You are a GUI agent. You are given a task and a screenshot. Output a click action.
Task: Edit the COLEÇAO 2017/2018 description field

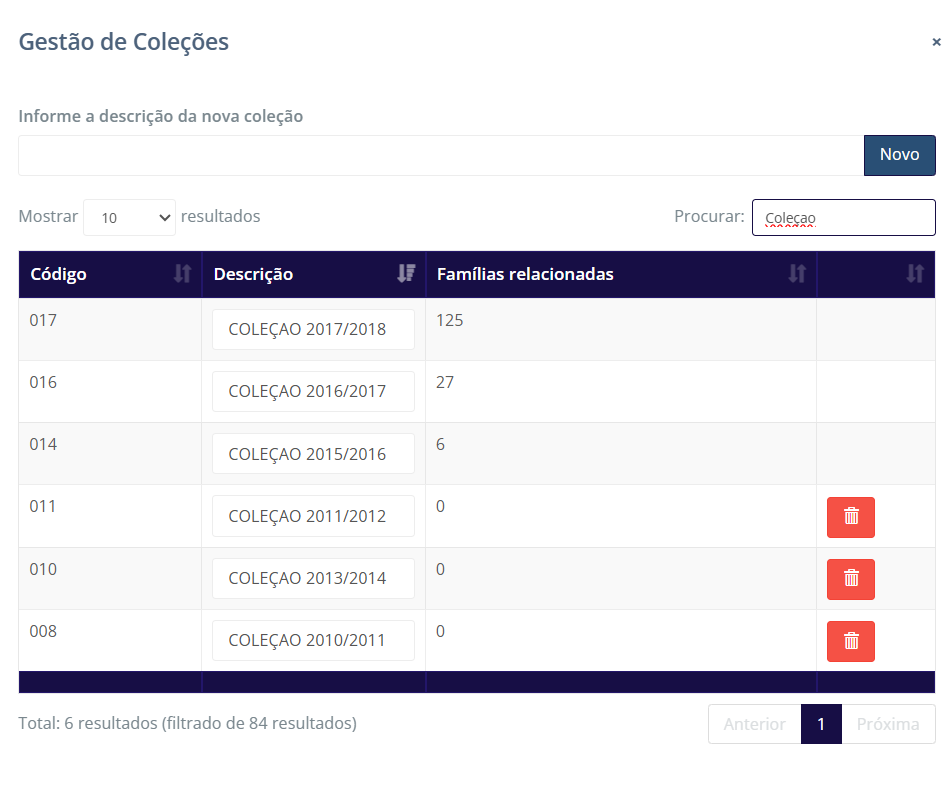click(313, 329)
